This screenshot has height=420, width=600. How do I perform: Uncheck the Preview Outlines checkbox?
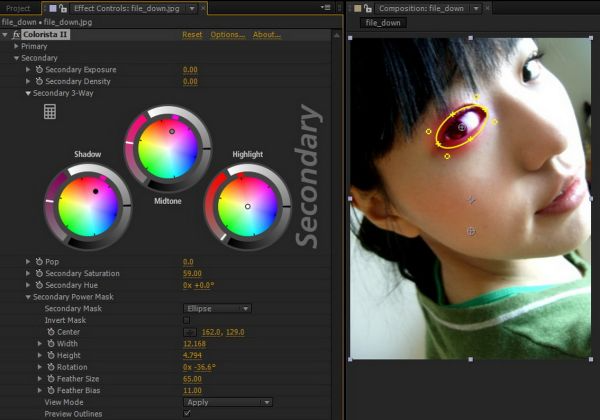coord(187,413)
